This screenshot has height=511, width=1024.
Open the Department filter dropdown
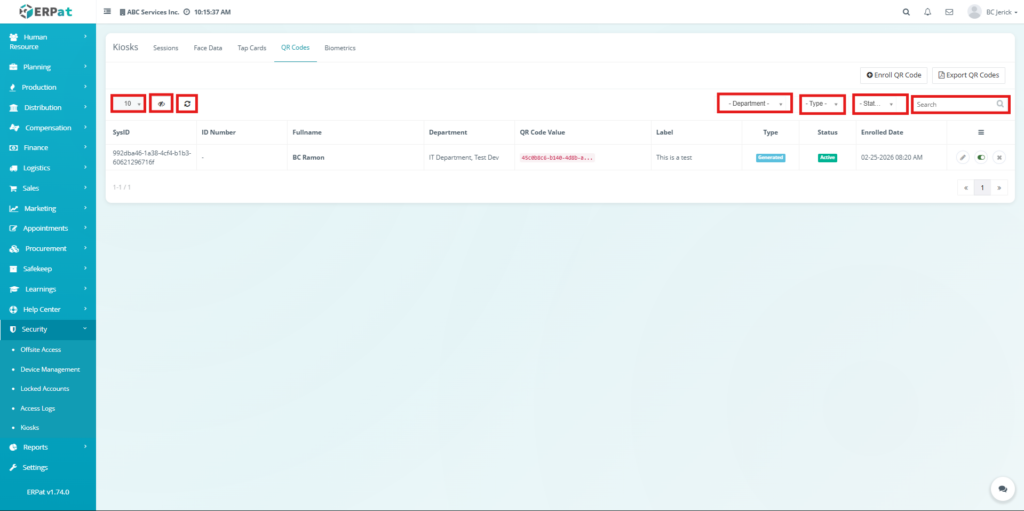point(755,103)
